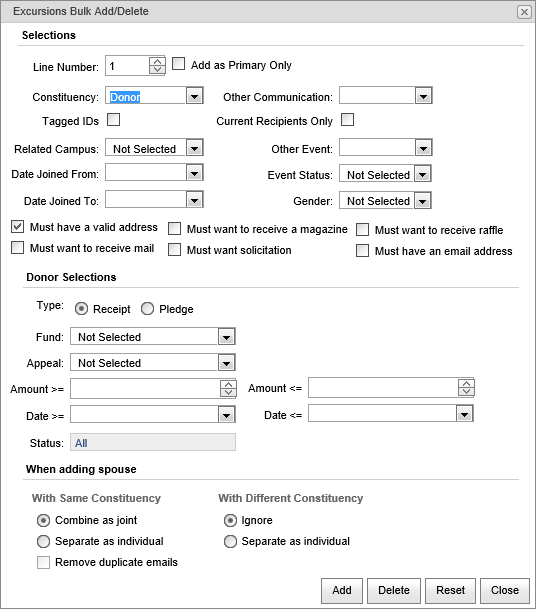Select the Receipt type radio button
The width and height of the screenshot is (536, 609).
point(81,309)
